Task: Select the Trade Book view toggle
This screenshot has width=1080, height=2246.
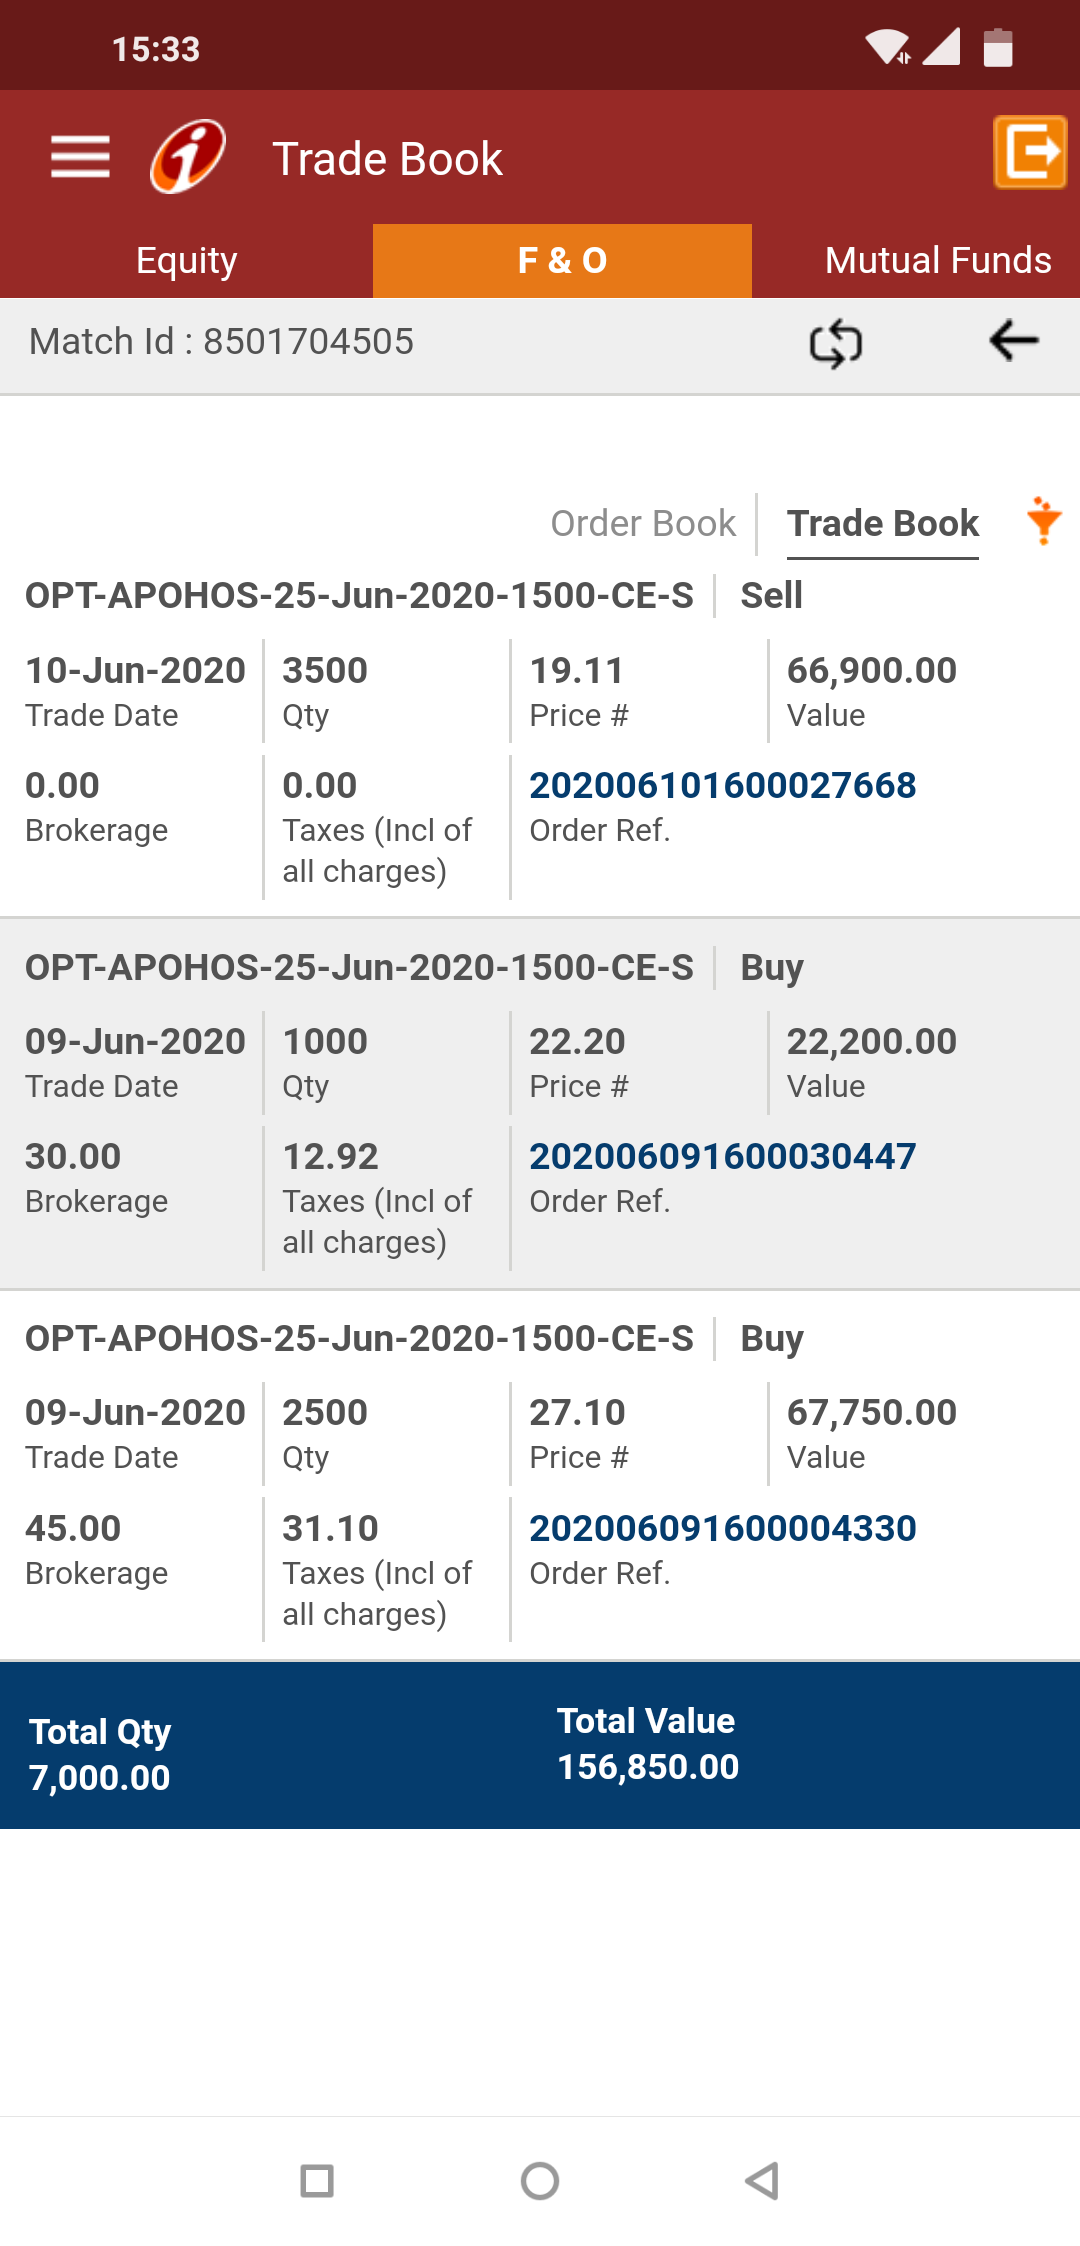Action: click(882, 523)
